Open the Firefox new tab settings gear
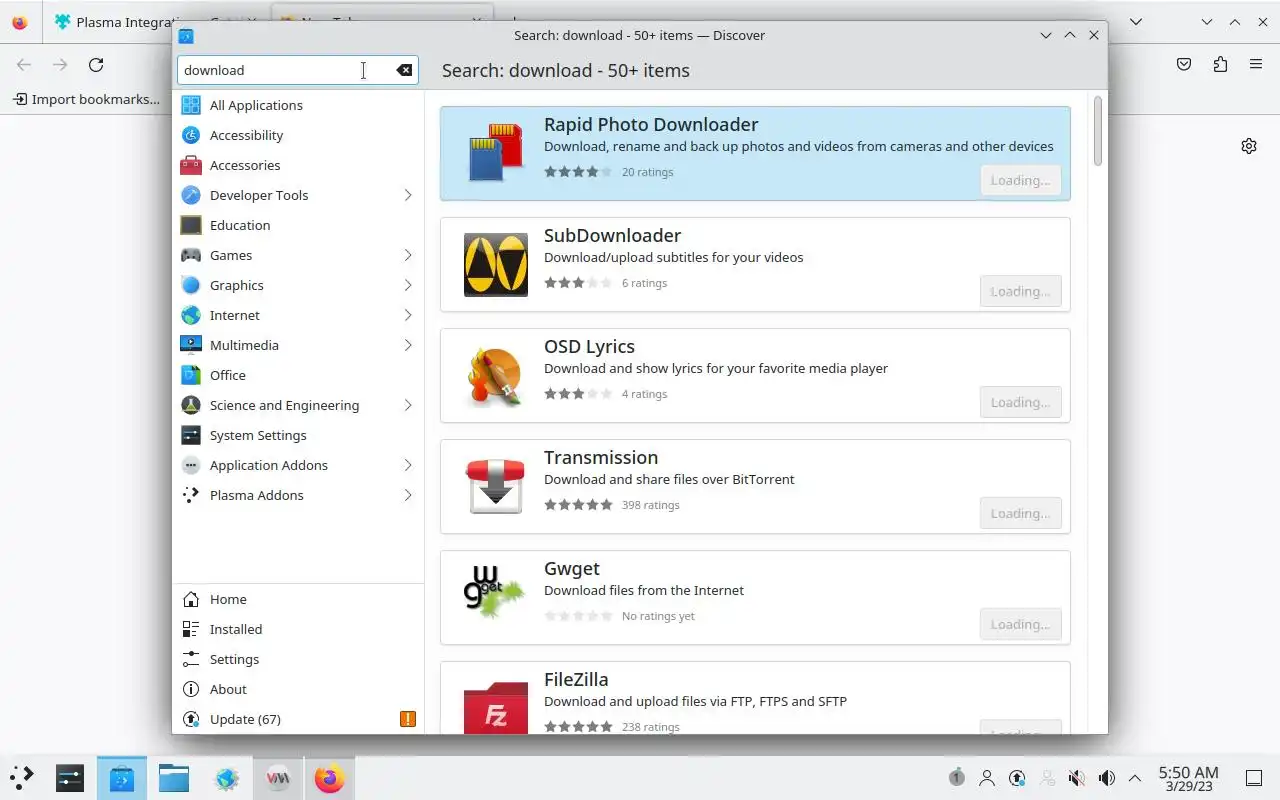 pos(1249,146)
